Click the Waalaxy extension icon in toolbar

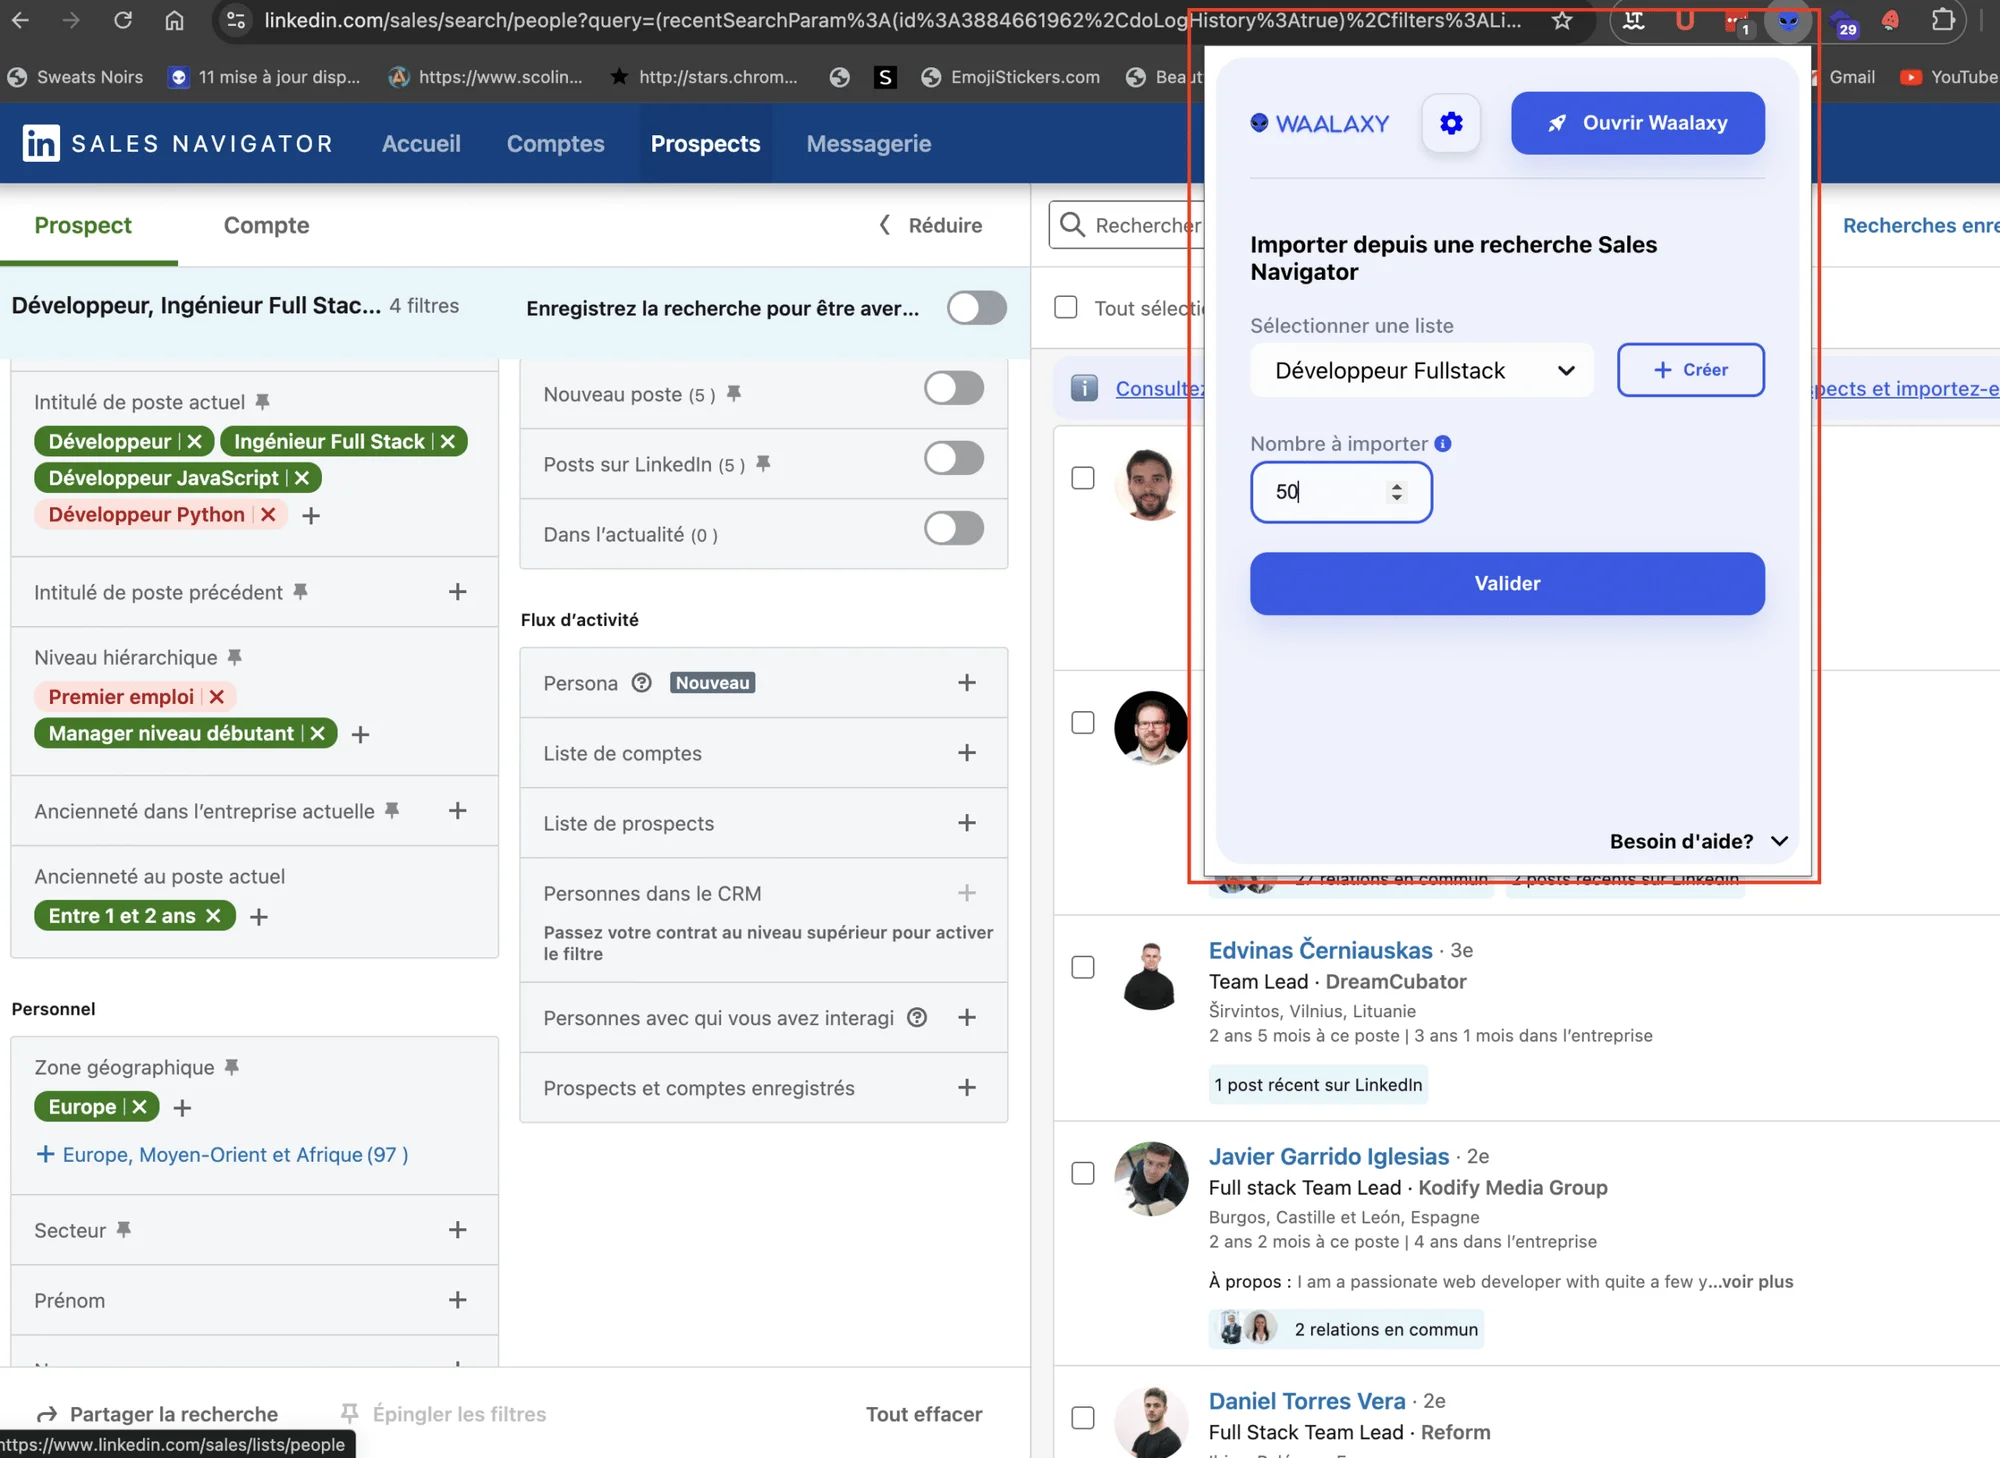tap(1788, 21)
